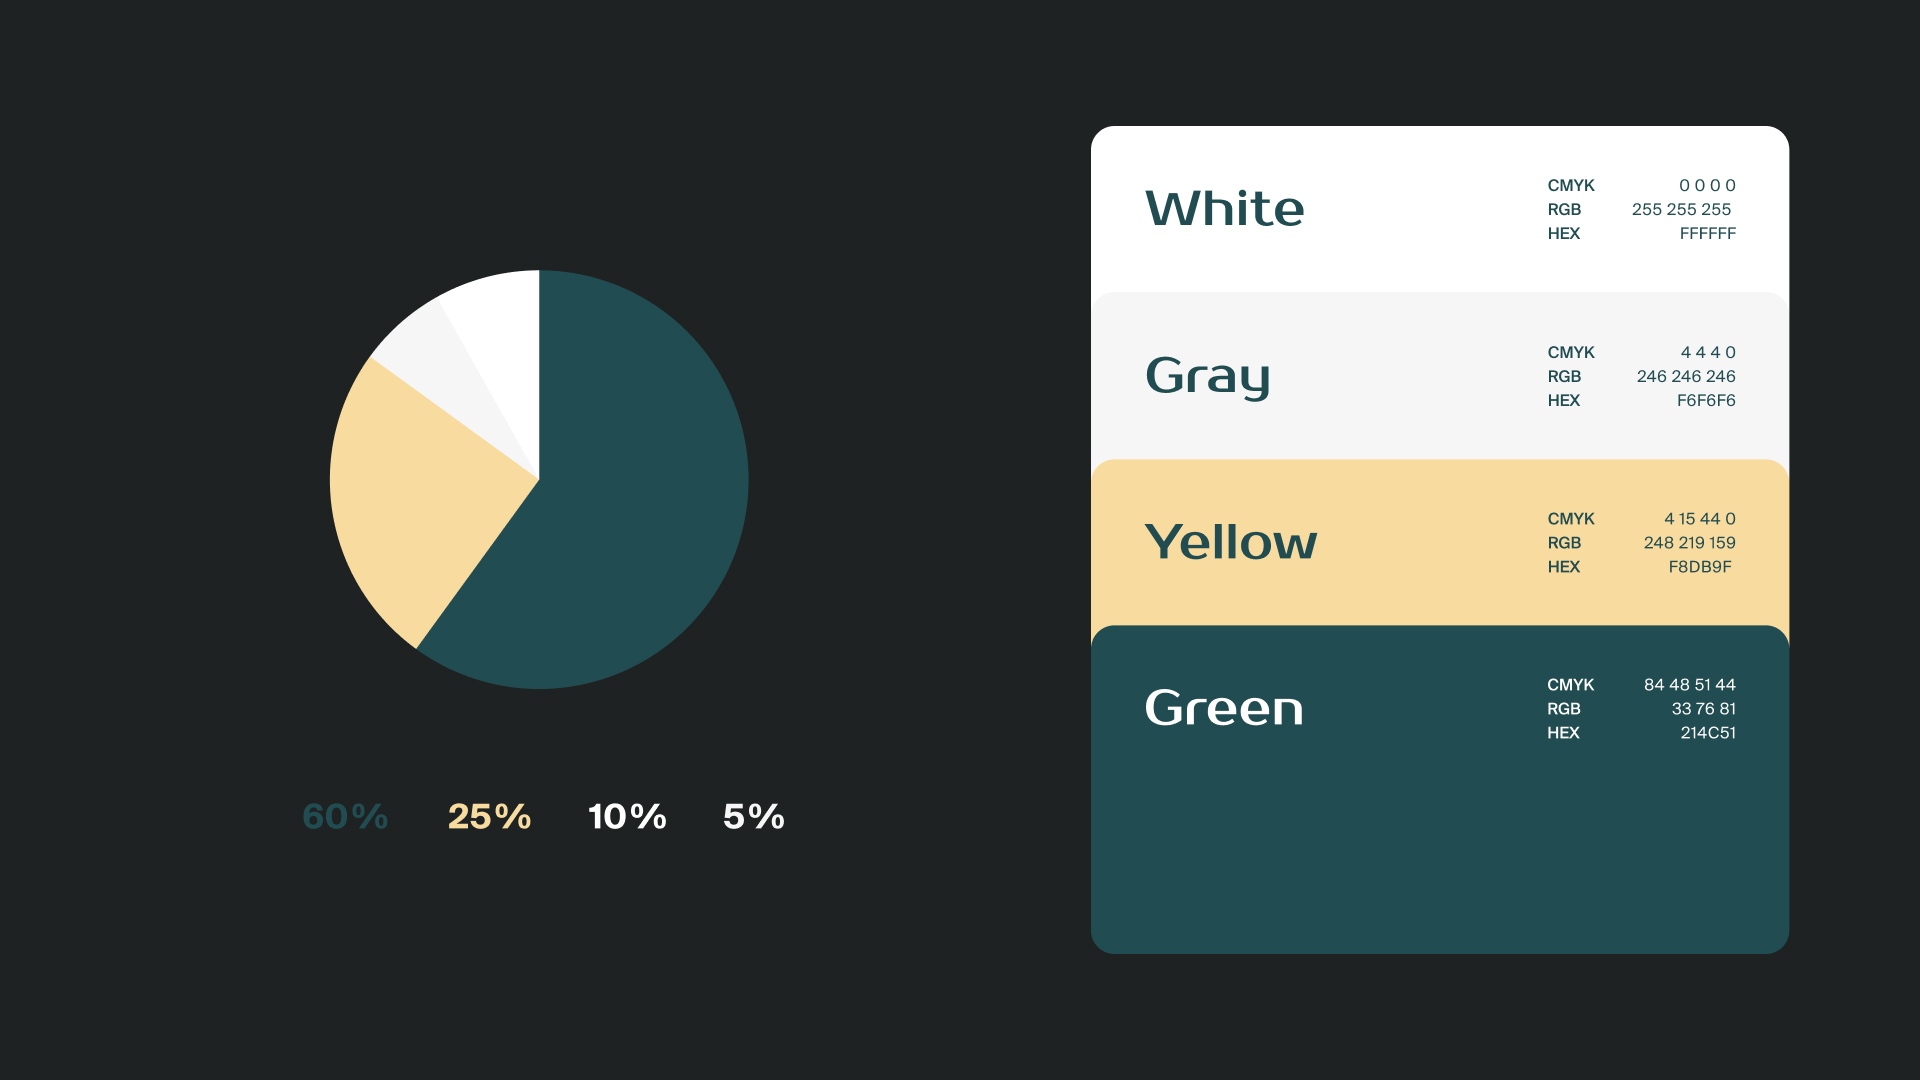Viewport: 1920px width, 1080px height.
Task: Select the gray CMYK value 4 4 4 0
Action: [x=1708, y=353]
